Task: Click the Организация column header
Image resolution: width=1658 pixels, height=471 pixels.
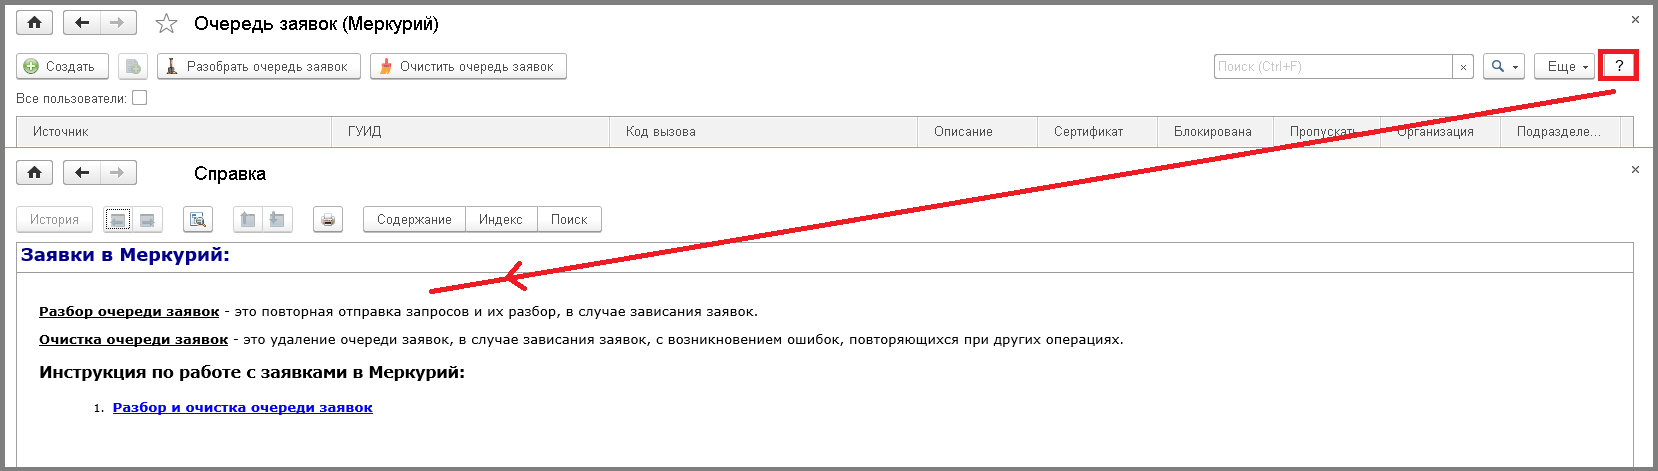Action: click(1440, 131)
